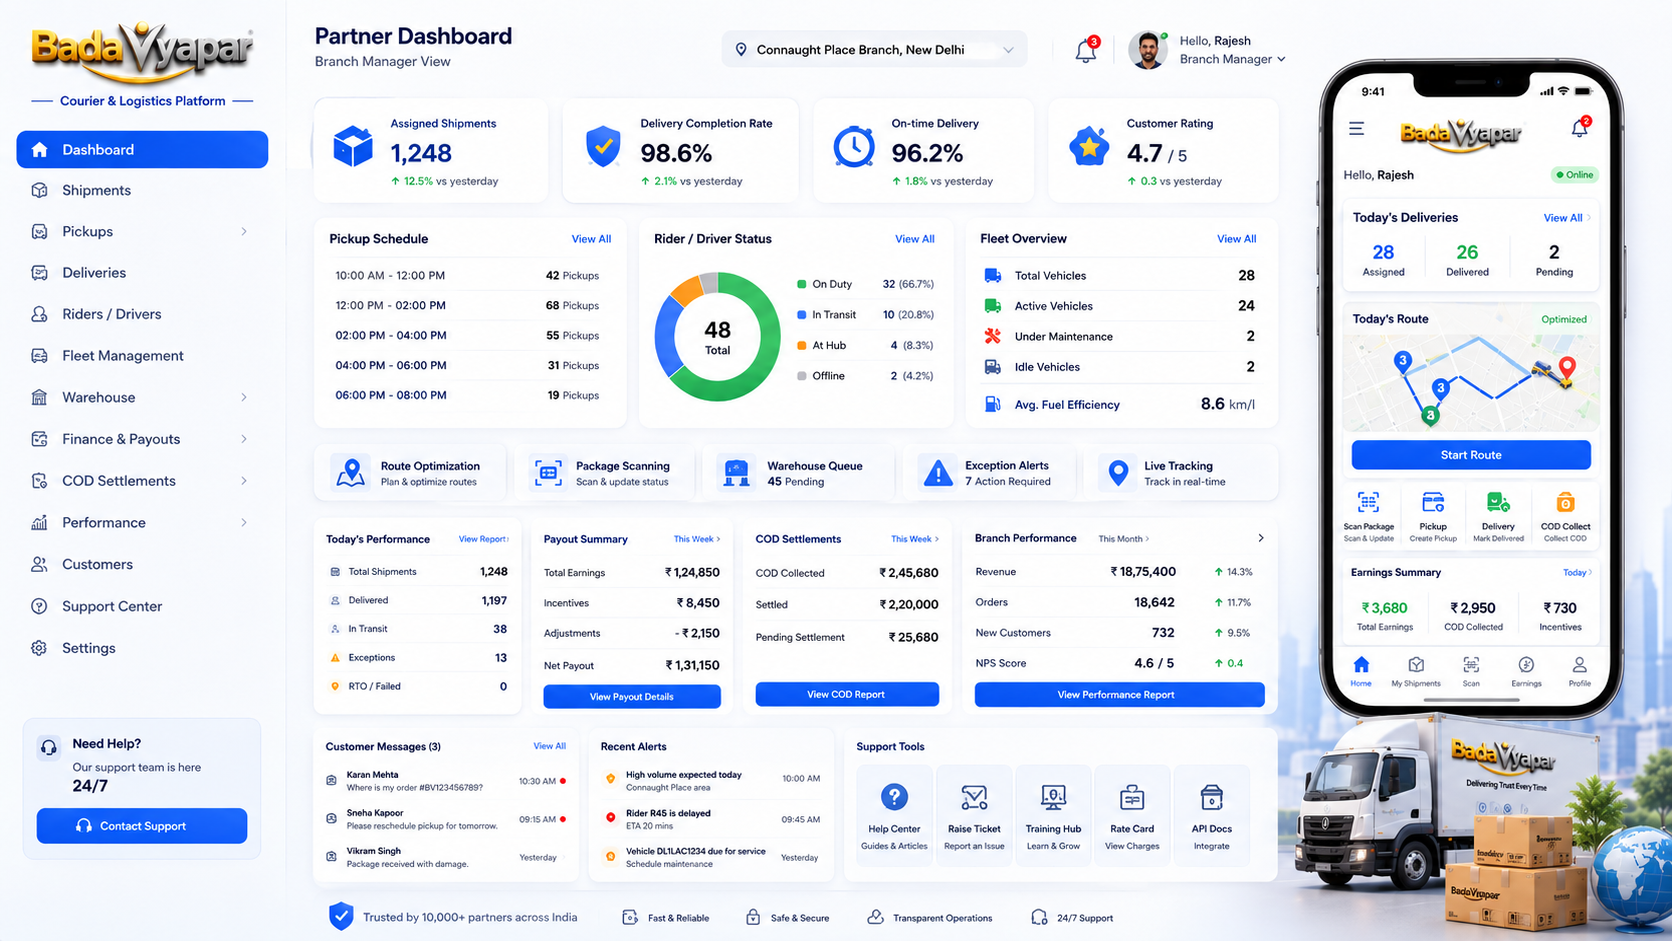
Task: Click the Warehouse Queue icon
Action: [737, 472]
